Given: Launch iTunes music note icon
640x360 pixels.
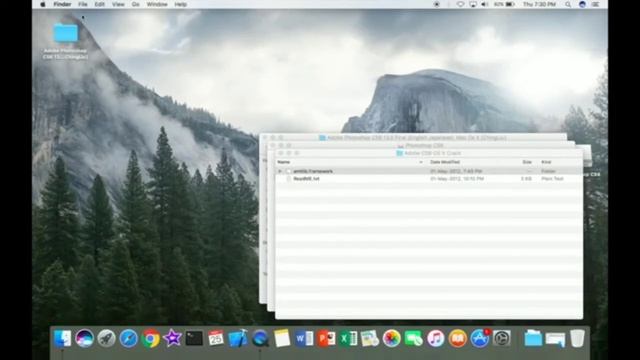Looking at the screenshot, I should pos(436,338).
